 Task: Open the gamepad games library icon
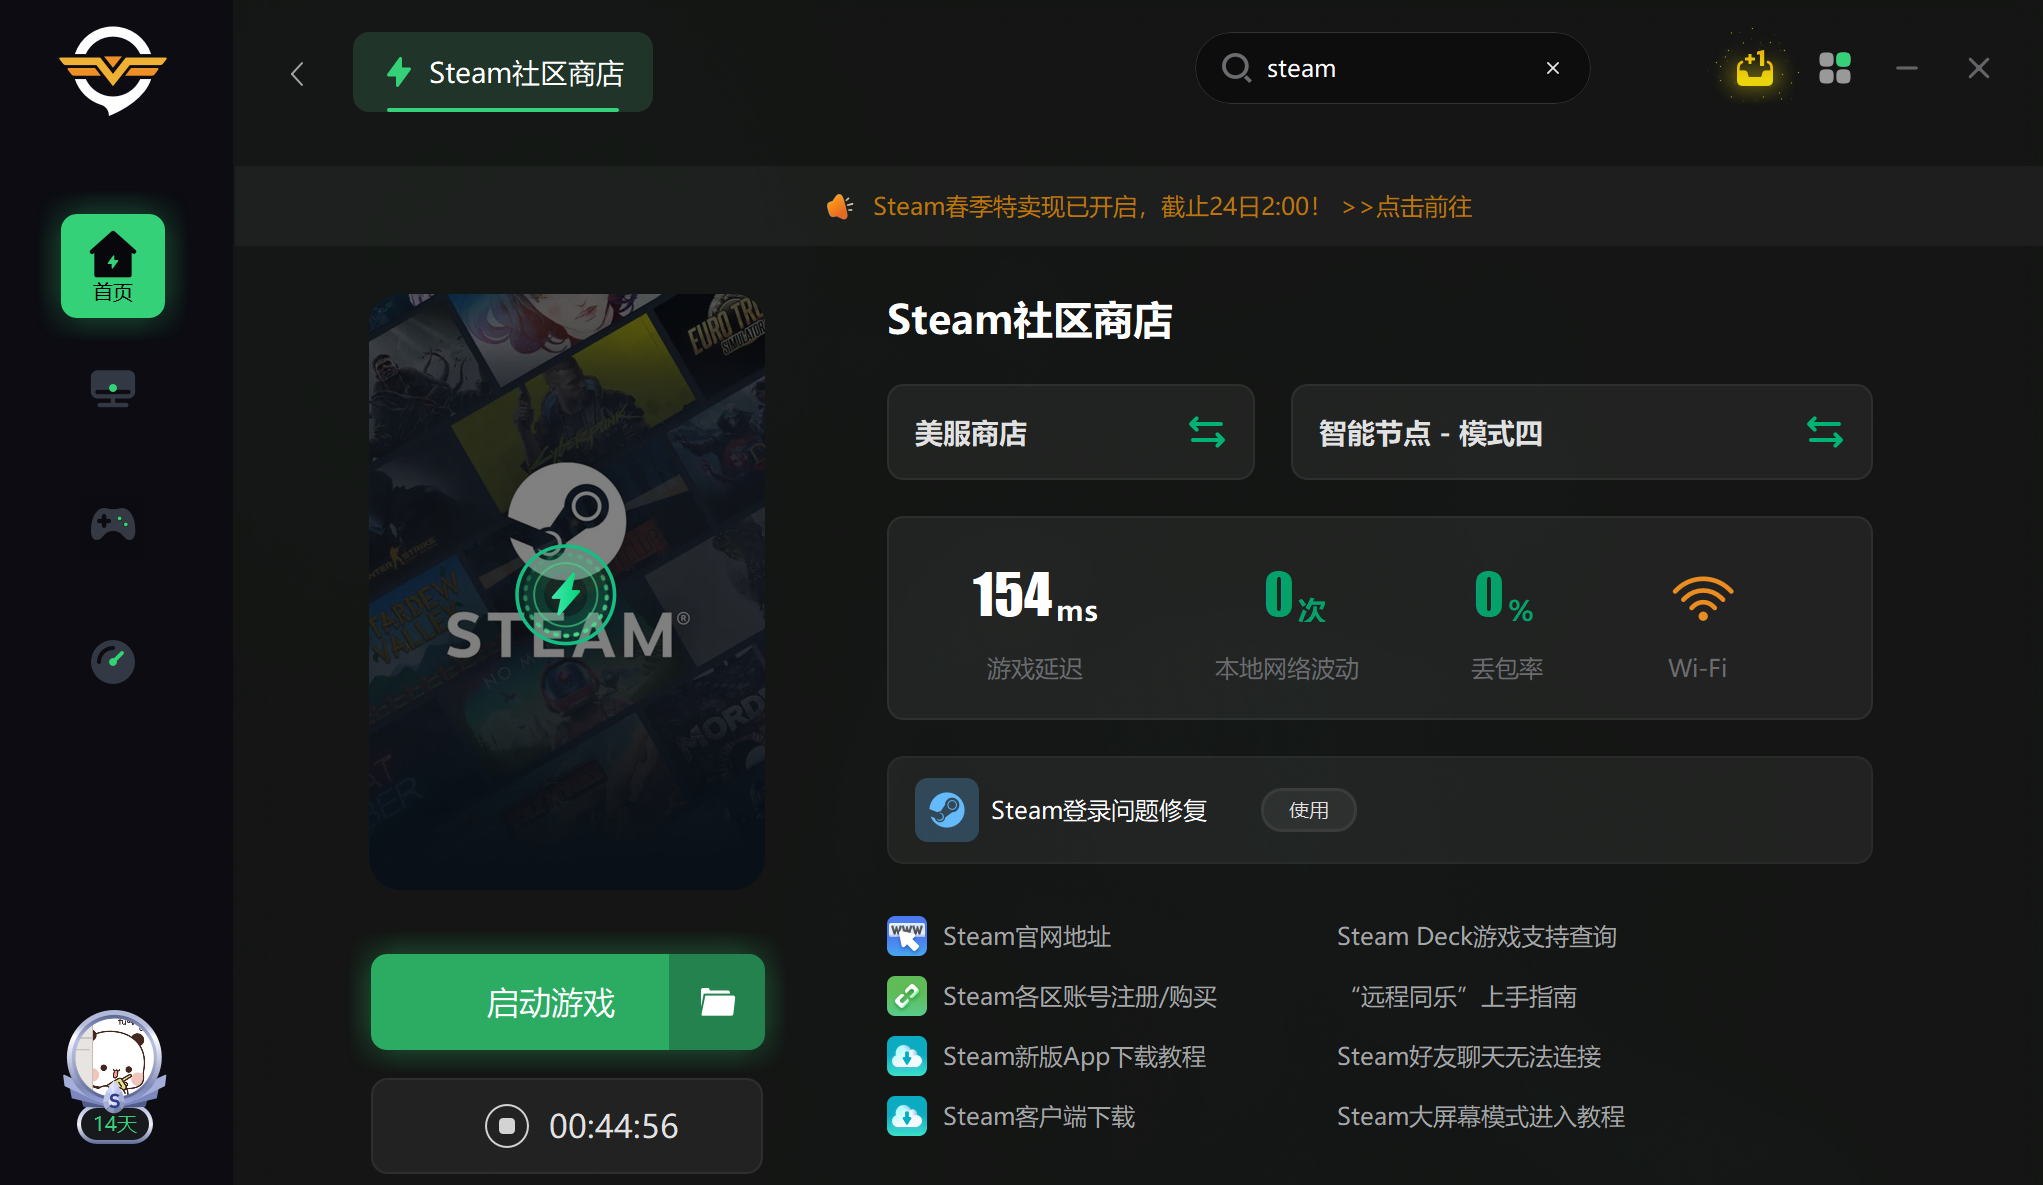coord(113,524)
